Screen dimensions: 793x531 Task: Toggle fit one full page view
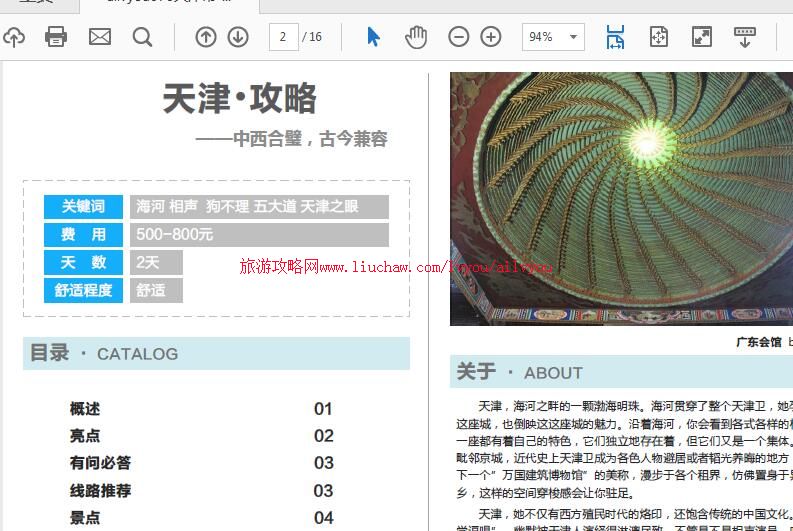pyautogui.click(x=658, y=37)
